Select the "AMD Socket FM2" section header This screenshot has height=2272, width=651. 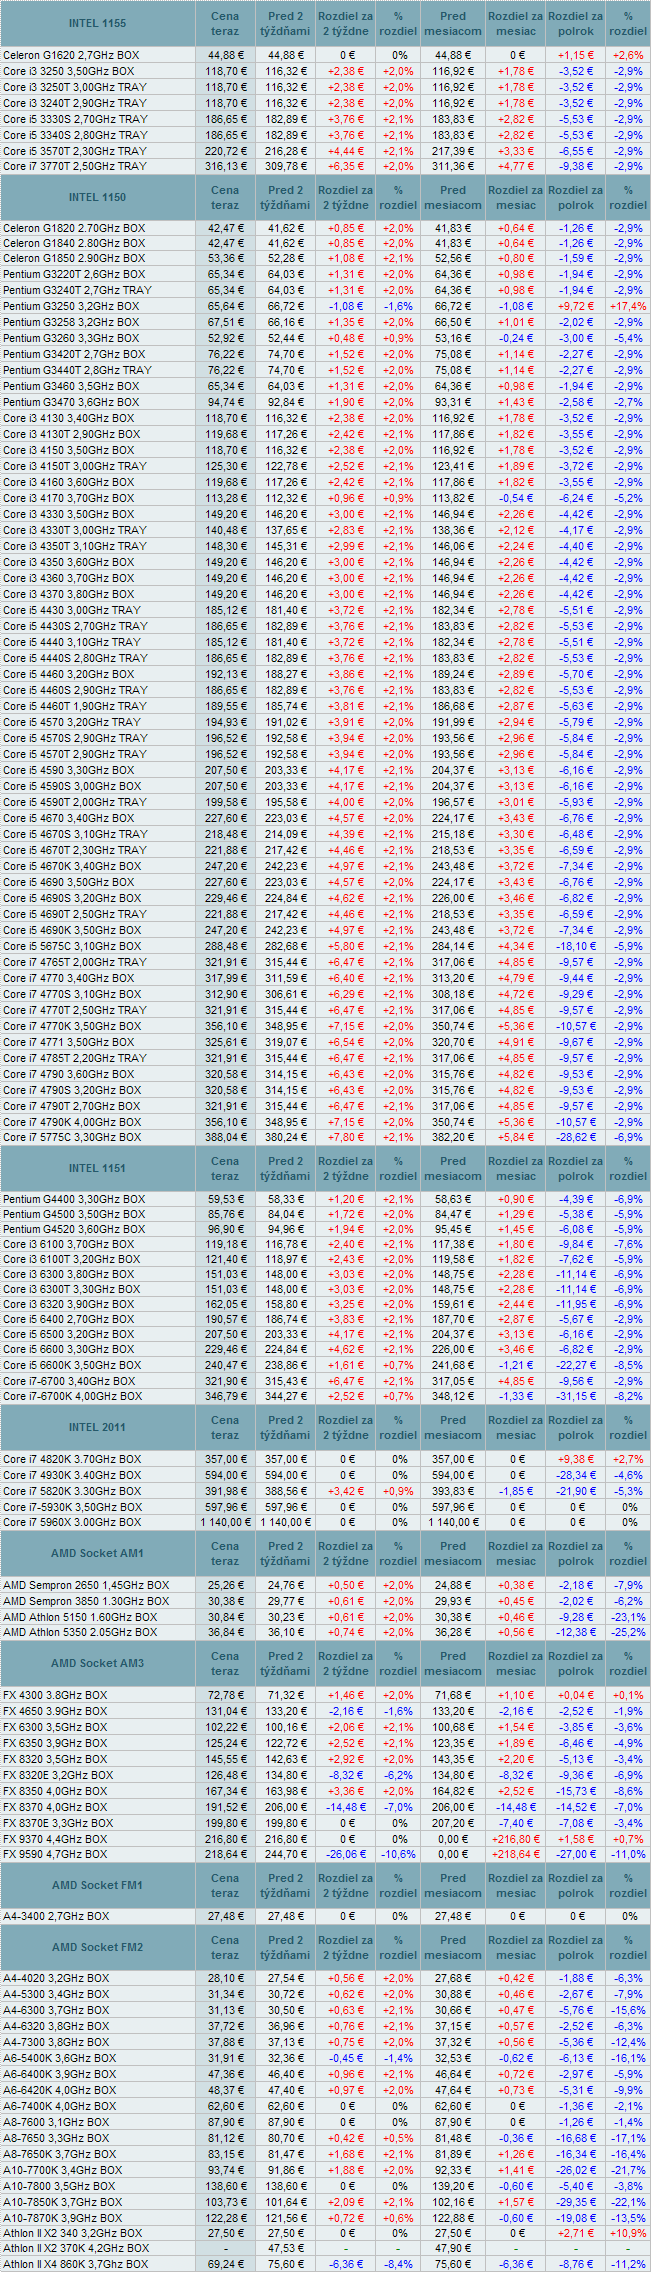(x=98, y=1947)
